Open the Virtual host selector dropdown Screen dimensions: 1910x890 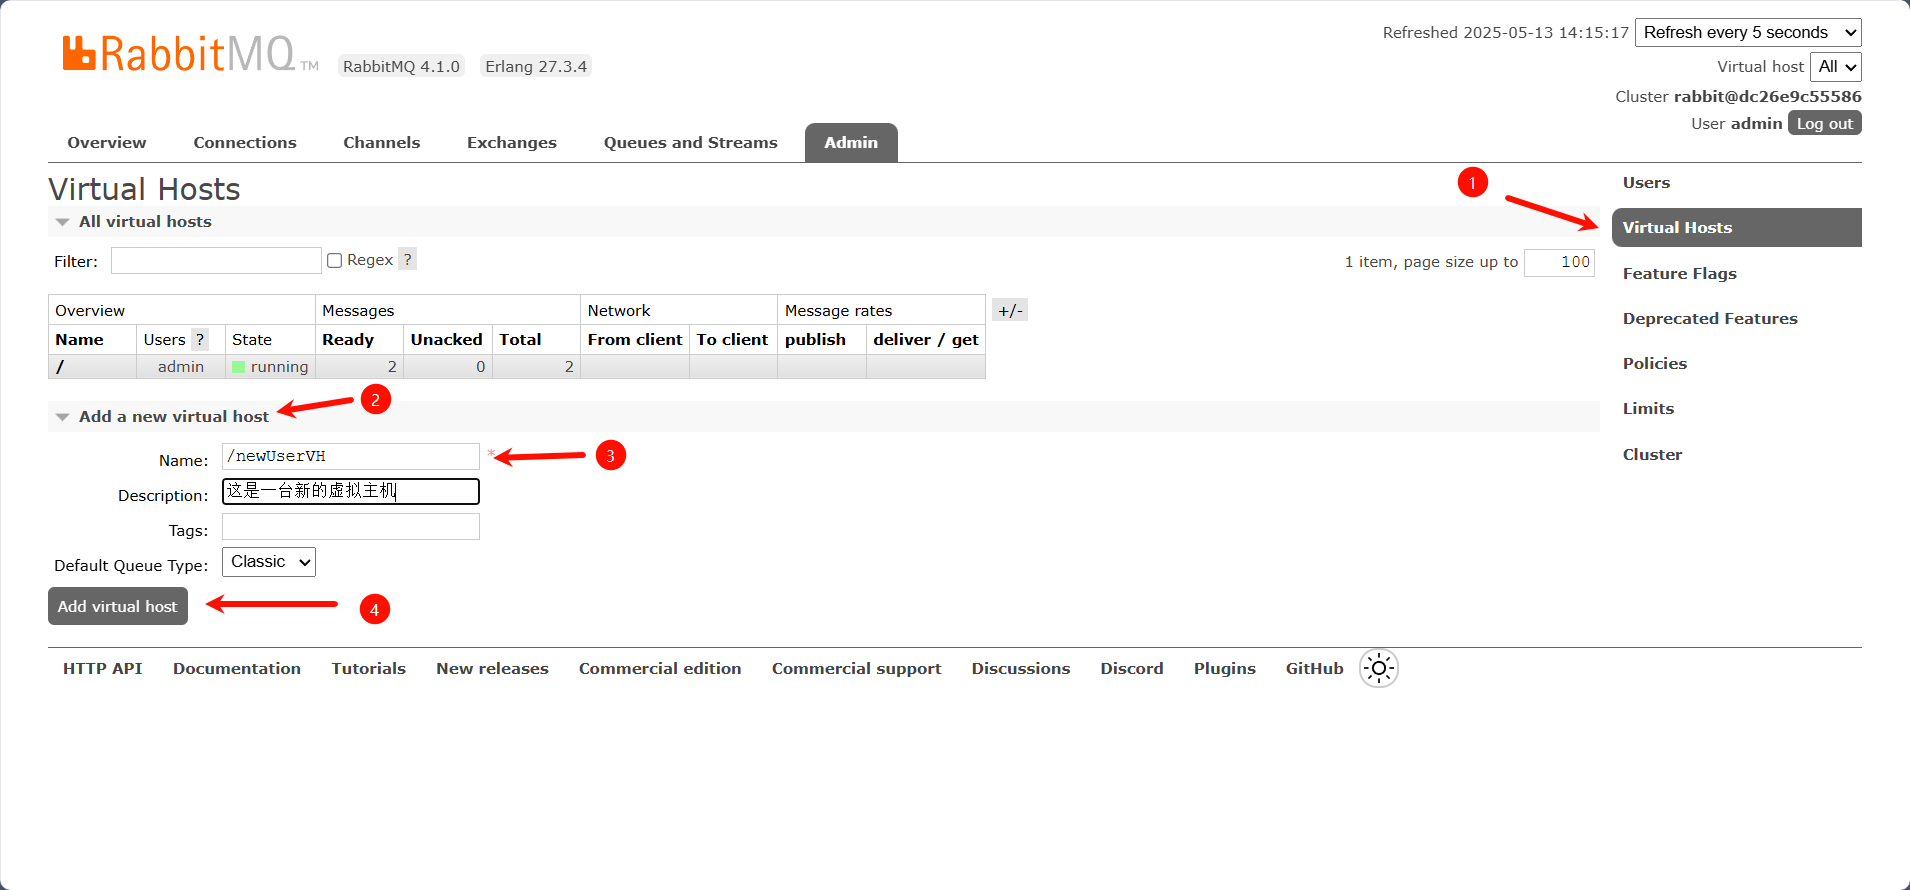(1836, 67)
